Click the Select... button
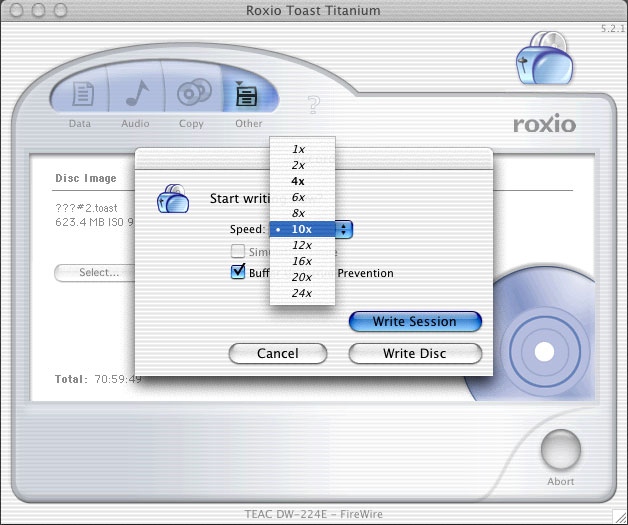This screenshot has width=628, height=525. [x=96, y=273]
